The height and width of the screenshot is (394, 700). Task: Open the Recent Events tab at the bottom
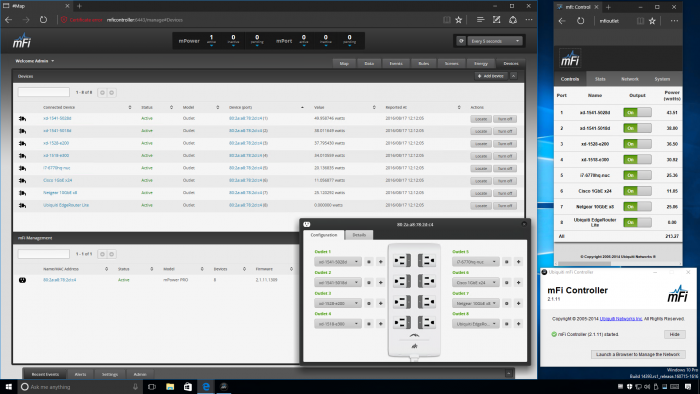(x=45, y=374)
